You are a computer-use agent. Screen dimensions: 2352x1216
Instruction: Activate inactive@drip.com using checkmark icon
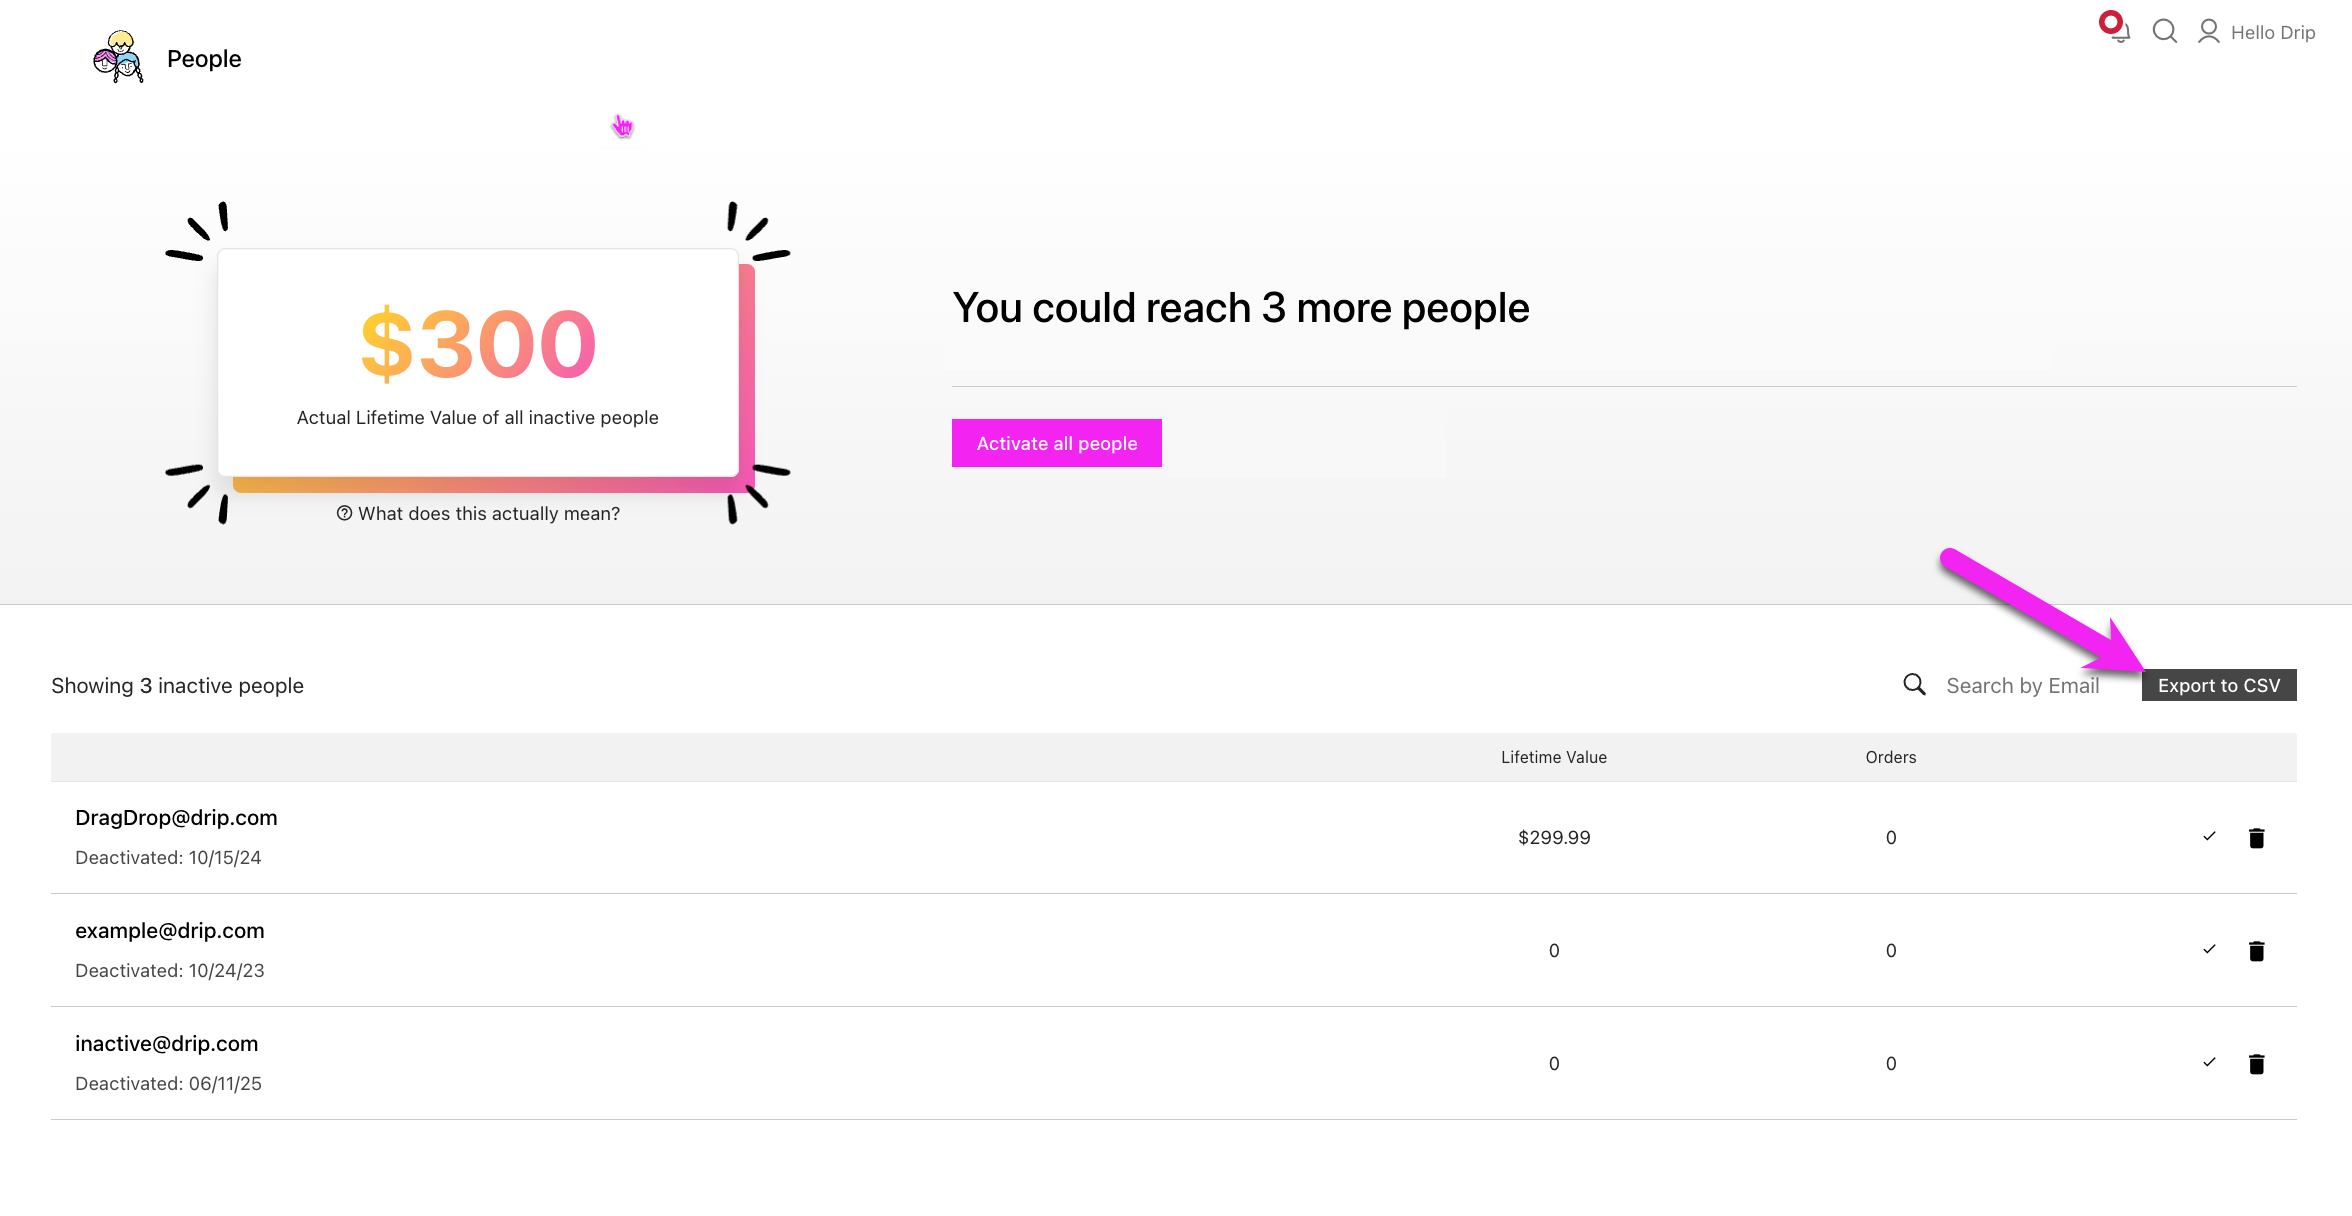click(2209, 1062)
